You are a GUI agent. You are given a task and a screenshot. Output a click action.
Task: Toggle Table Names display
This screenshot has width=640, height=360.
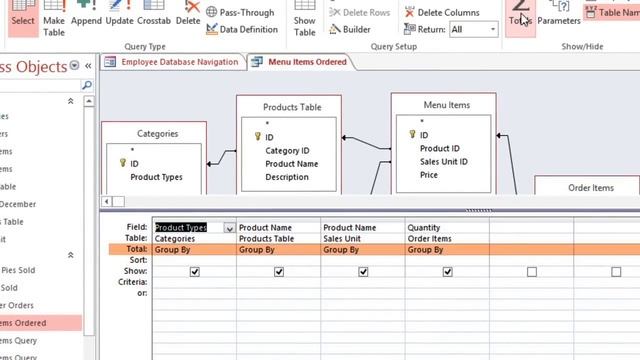[612, 13]
